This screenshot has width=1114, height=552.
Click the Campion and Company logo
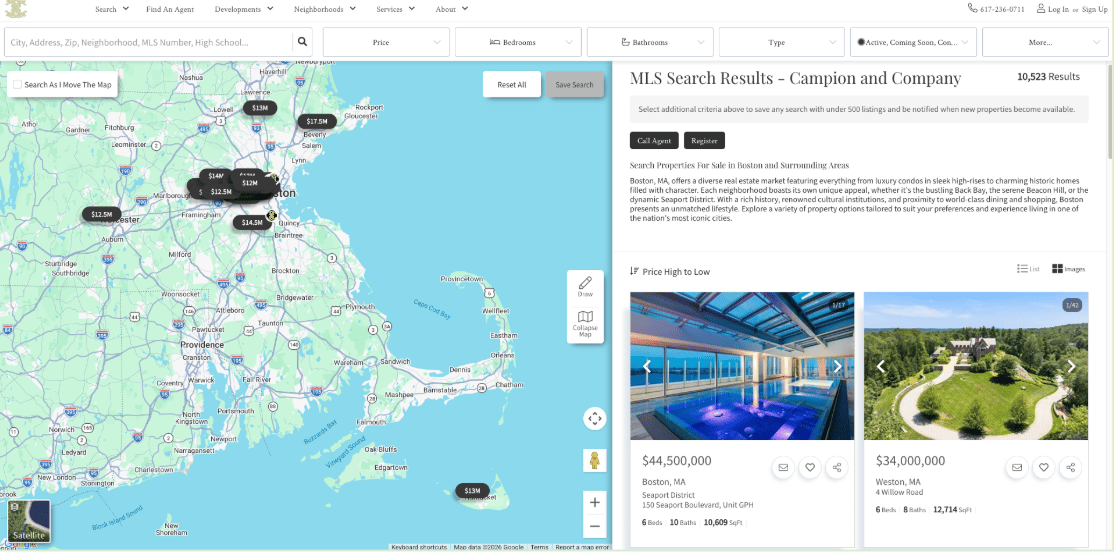(17, 9)
